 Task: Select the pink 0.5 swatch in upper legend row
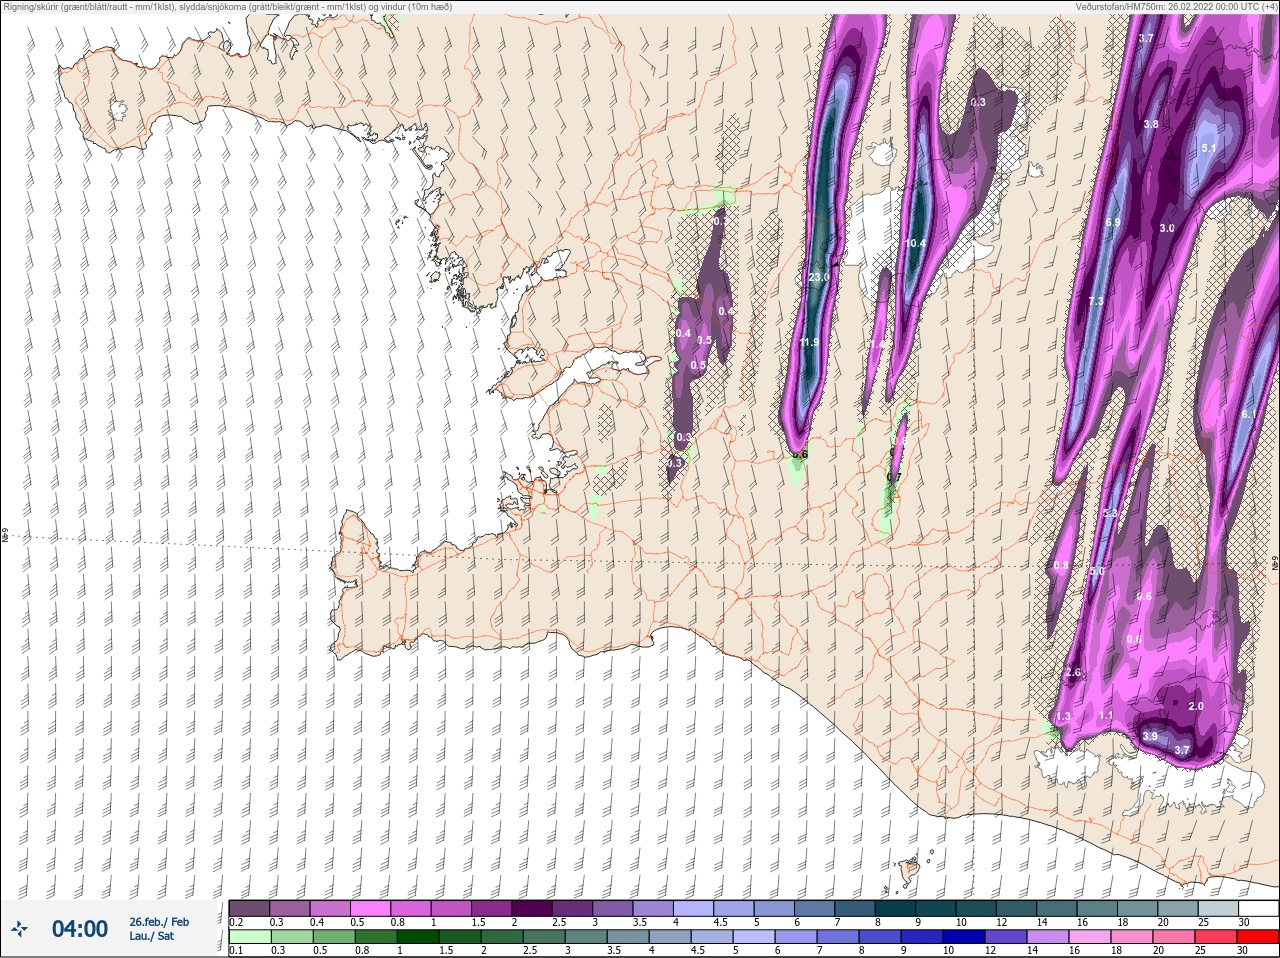click(371, 908)
